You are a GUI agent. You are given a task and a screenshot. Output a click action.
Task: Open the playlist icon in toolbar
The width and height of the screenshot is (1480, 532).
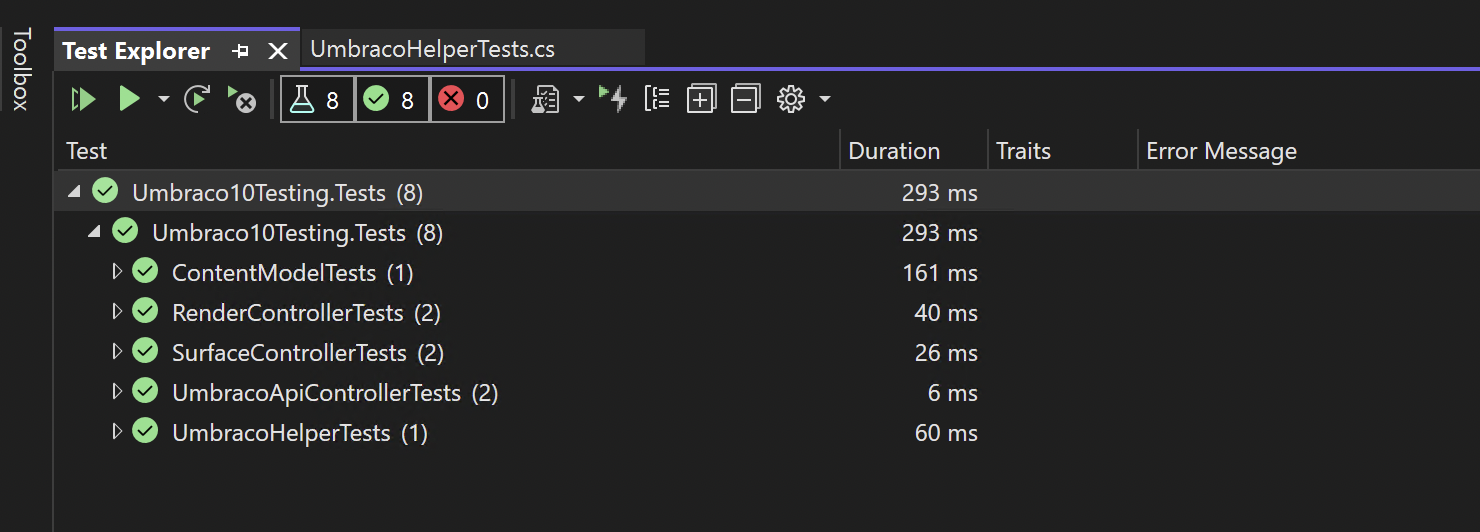[545, 99]
